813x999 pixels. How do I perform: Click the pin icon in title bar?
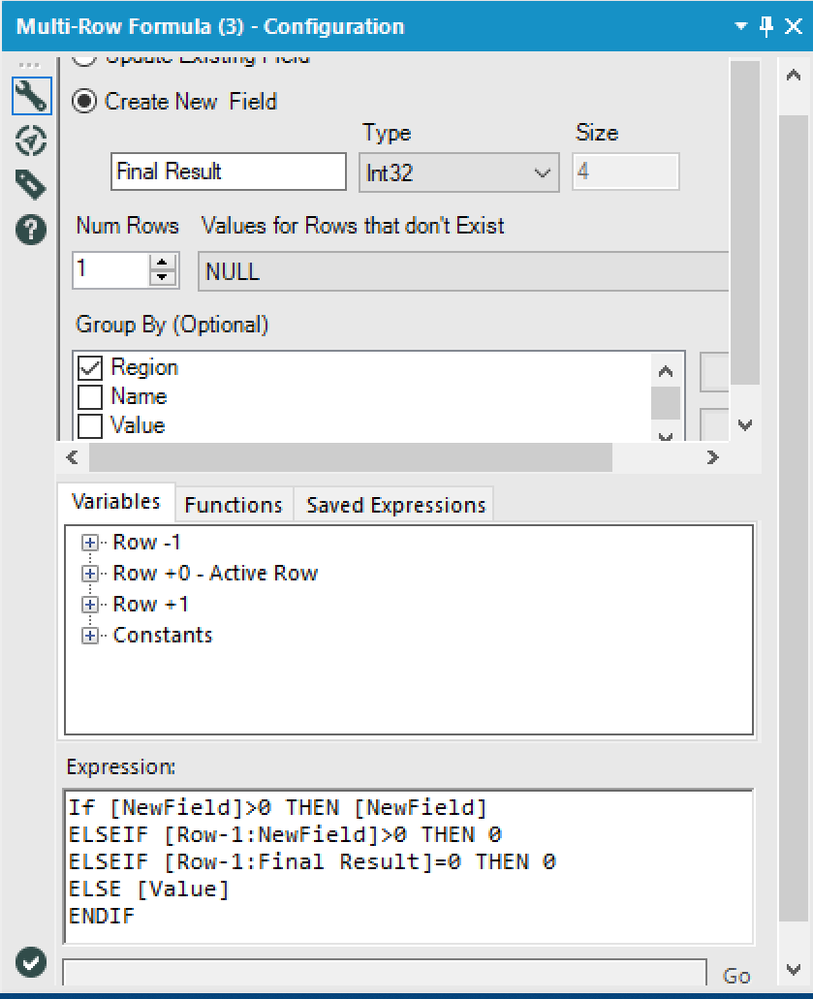tap(767, 27)
